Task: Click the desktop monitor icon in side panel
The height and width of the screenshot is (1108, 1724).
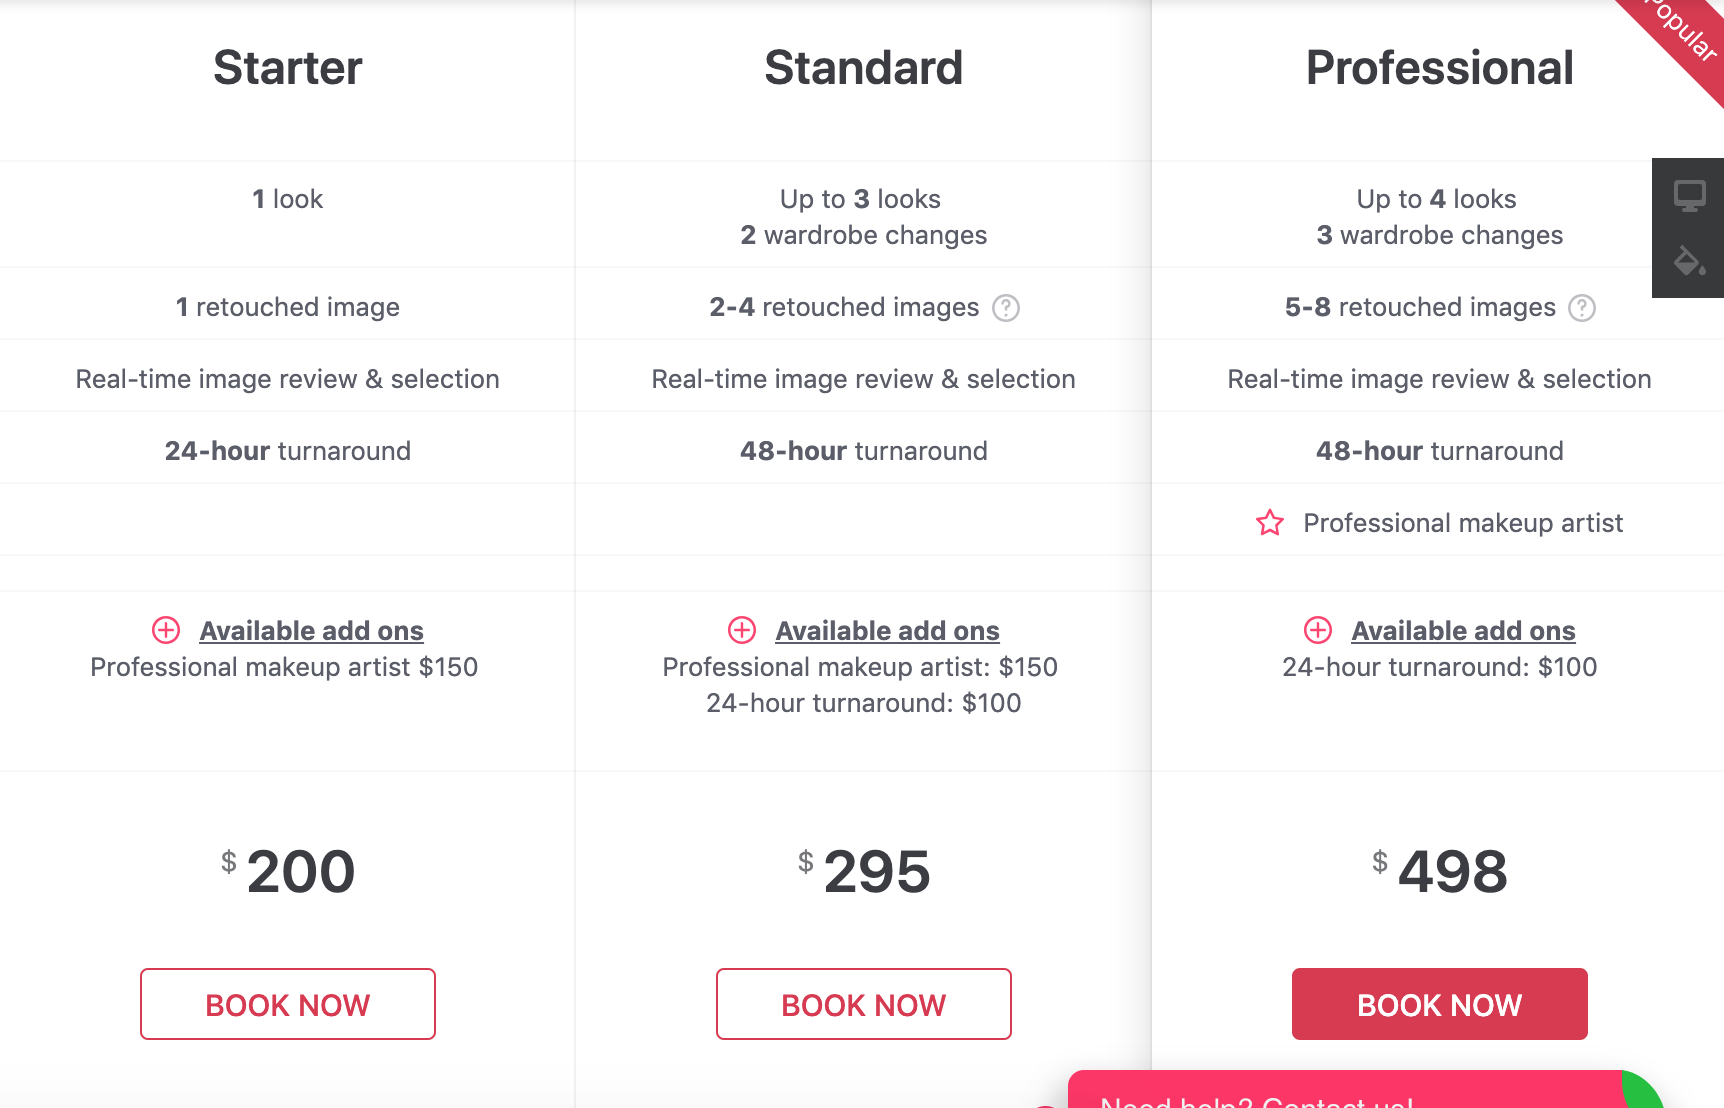Action: 1689,195
